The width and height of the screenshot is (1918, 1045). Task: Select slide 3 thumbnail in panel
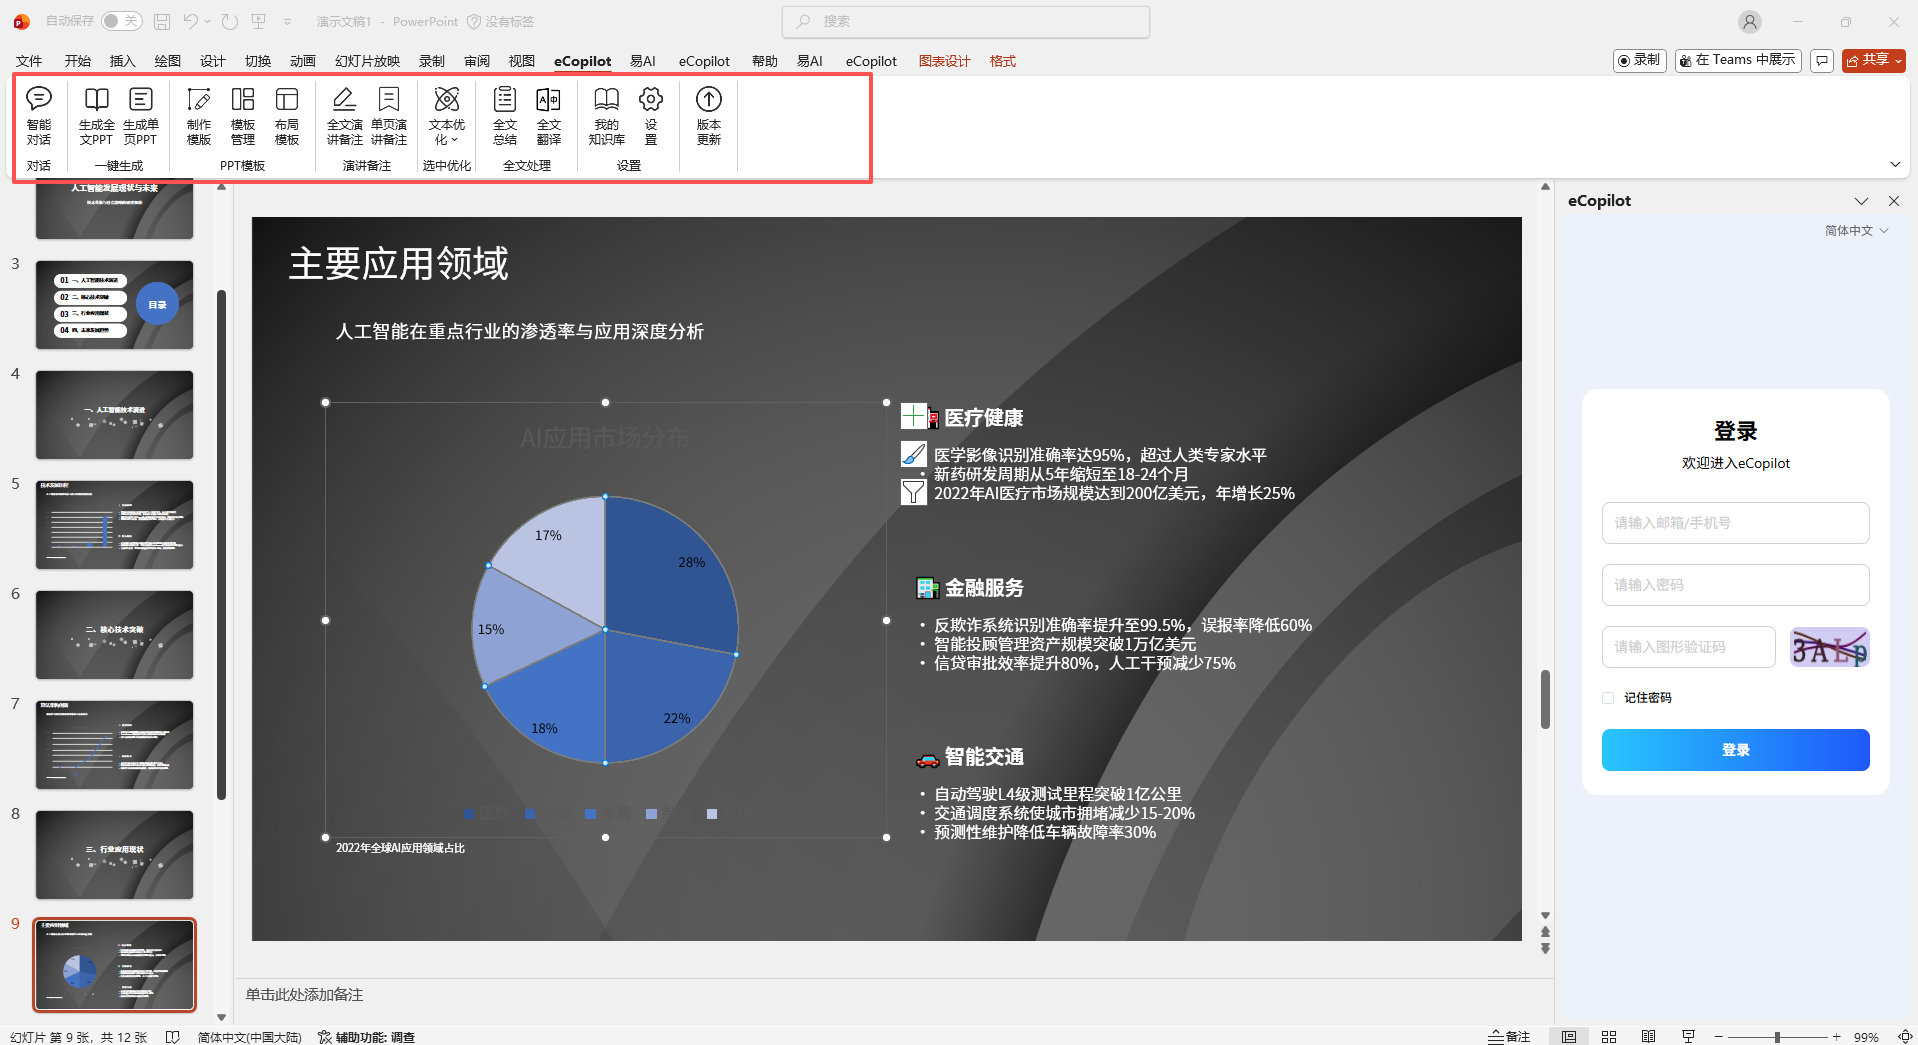[x=114, y=305]
